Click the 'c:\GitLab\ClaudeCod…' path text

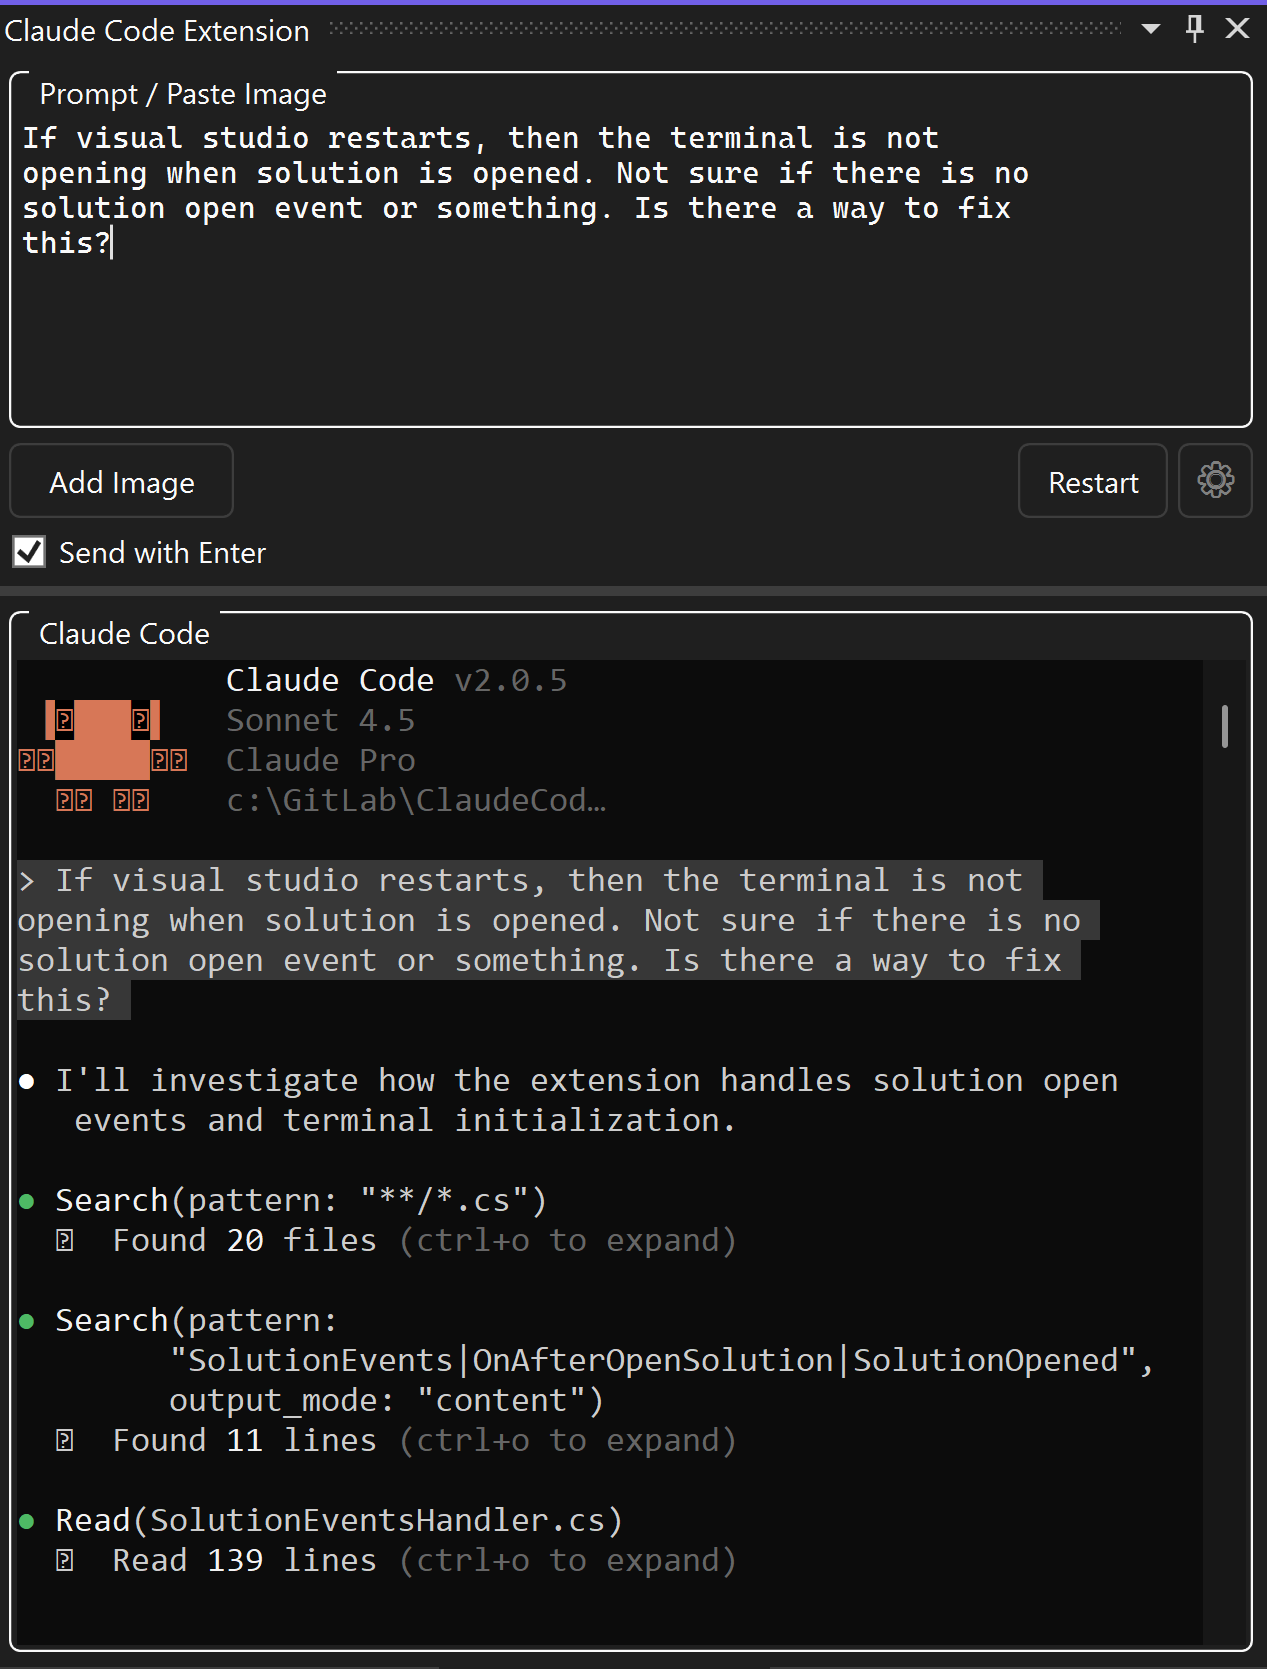(x=416, y=800)
